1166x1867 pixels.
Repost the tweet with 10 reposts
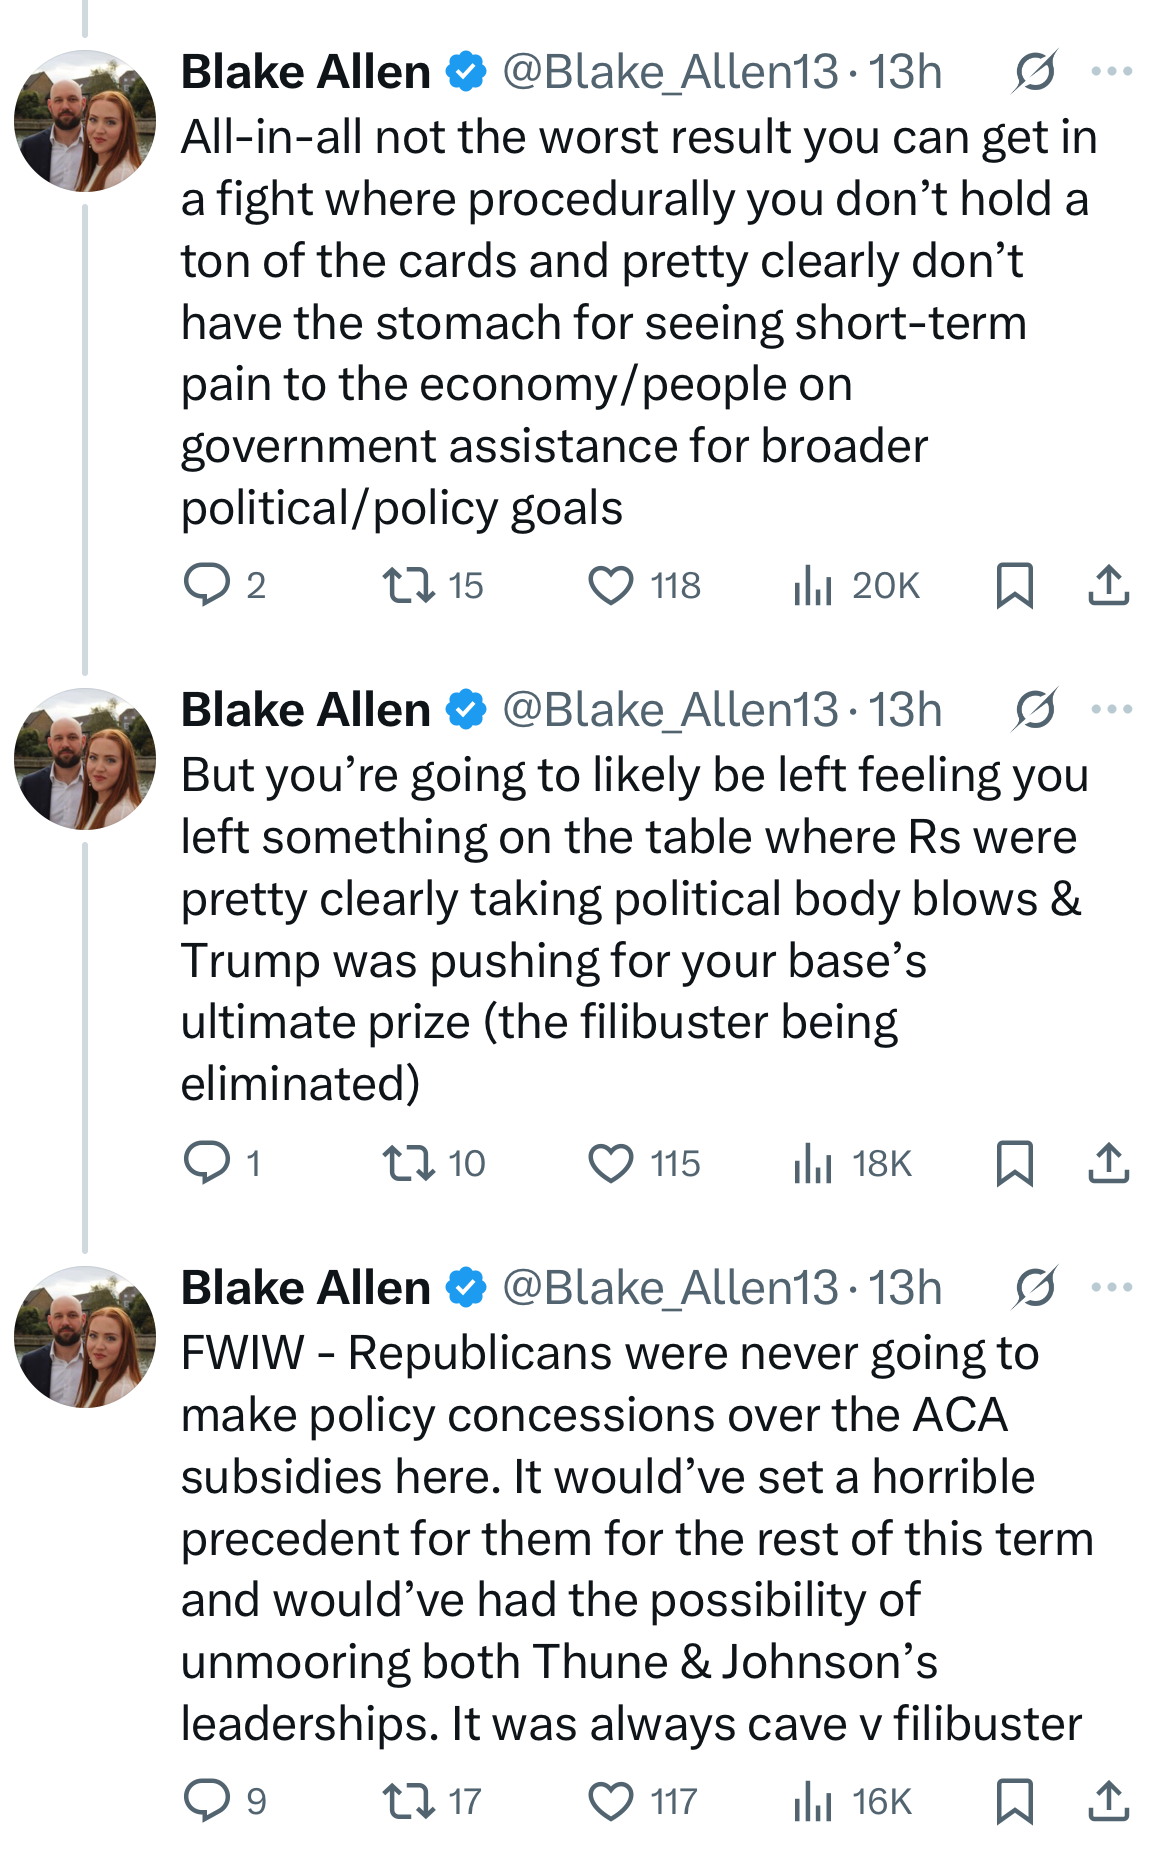tap(410, 1163)
